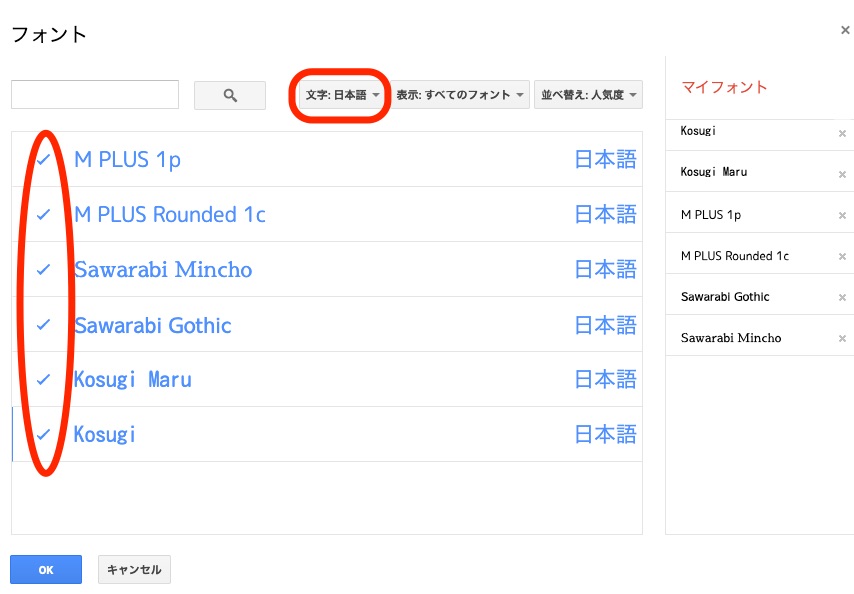
Task: Click the 日本語 sample beside M PLUS 1p
Action: (606, 160)
